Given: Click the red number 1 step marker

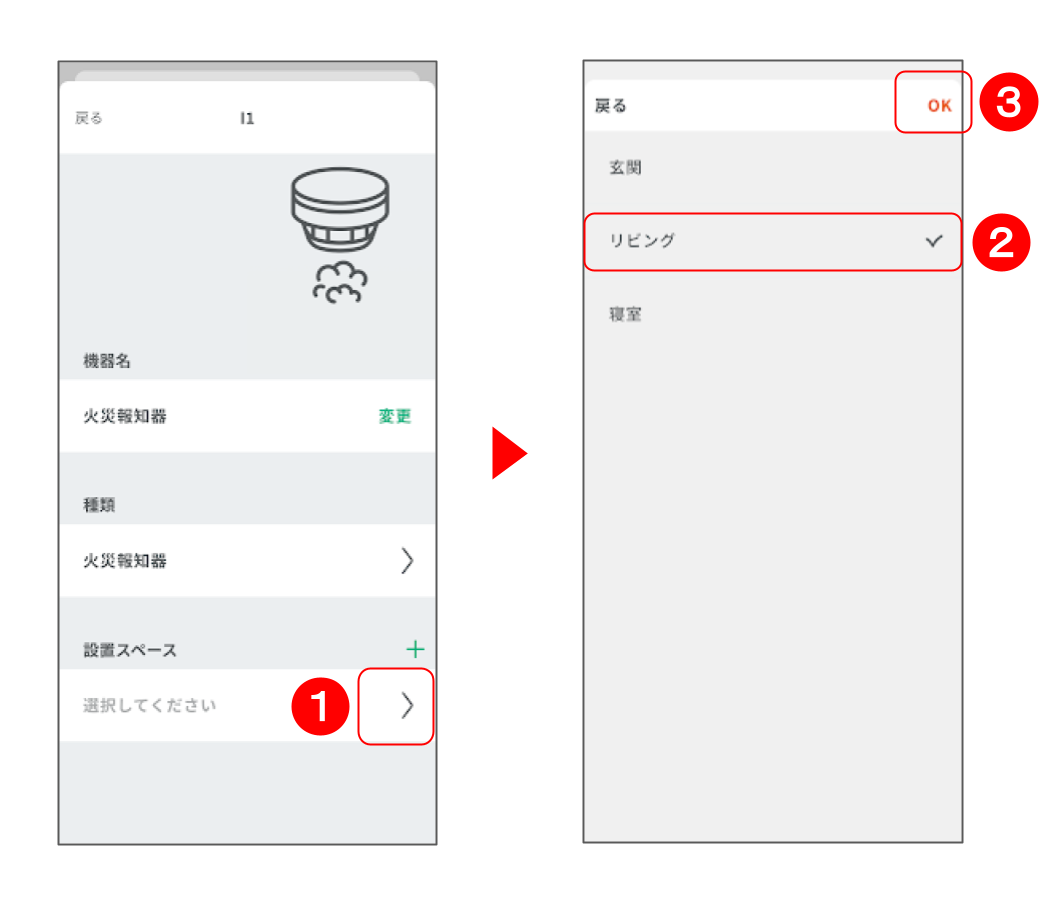Looking at the screenshot, I should [321, 706].
